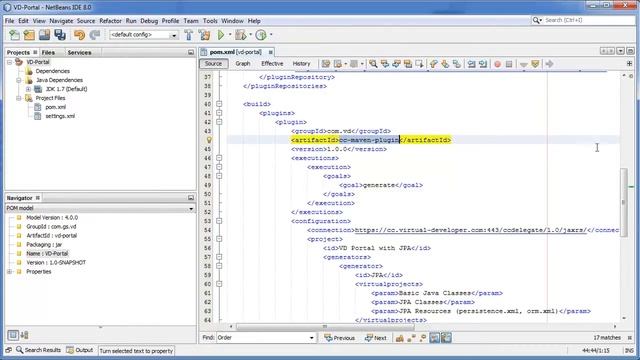Select the pom.xml editor tab
The image size is (640, 360).
(x=236, y=52)
